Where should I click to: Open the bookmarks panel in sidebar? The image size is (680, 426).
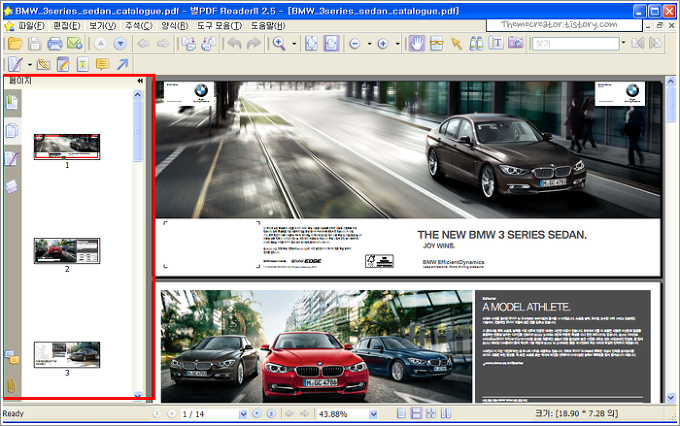pyautogui.click(x=12, y=102)
